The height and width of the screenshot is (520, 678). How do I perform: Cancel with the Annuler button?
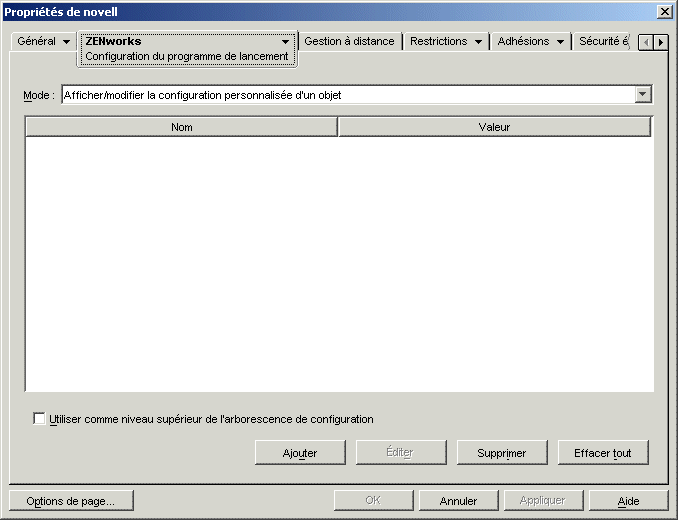click(458, 501)
